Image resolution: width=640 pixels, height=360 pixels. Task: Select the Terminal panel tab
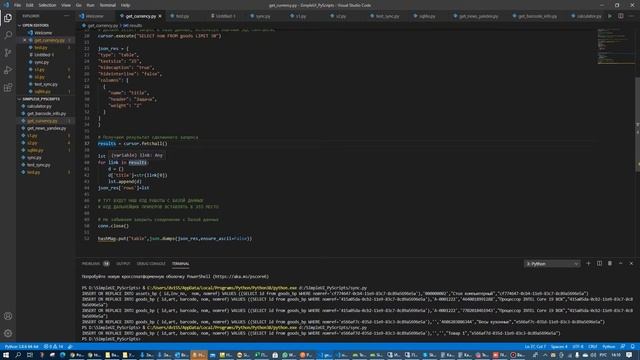180,264
